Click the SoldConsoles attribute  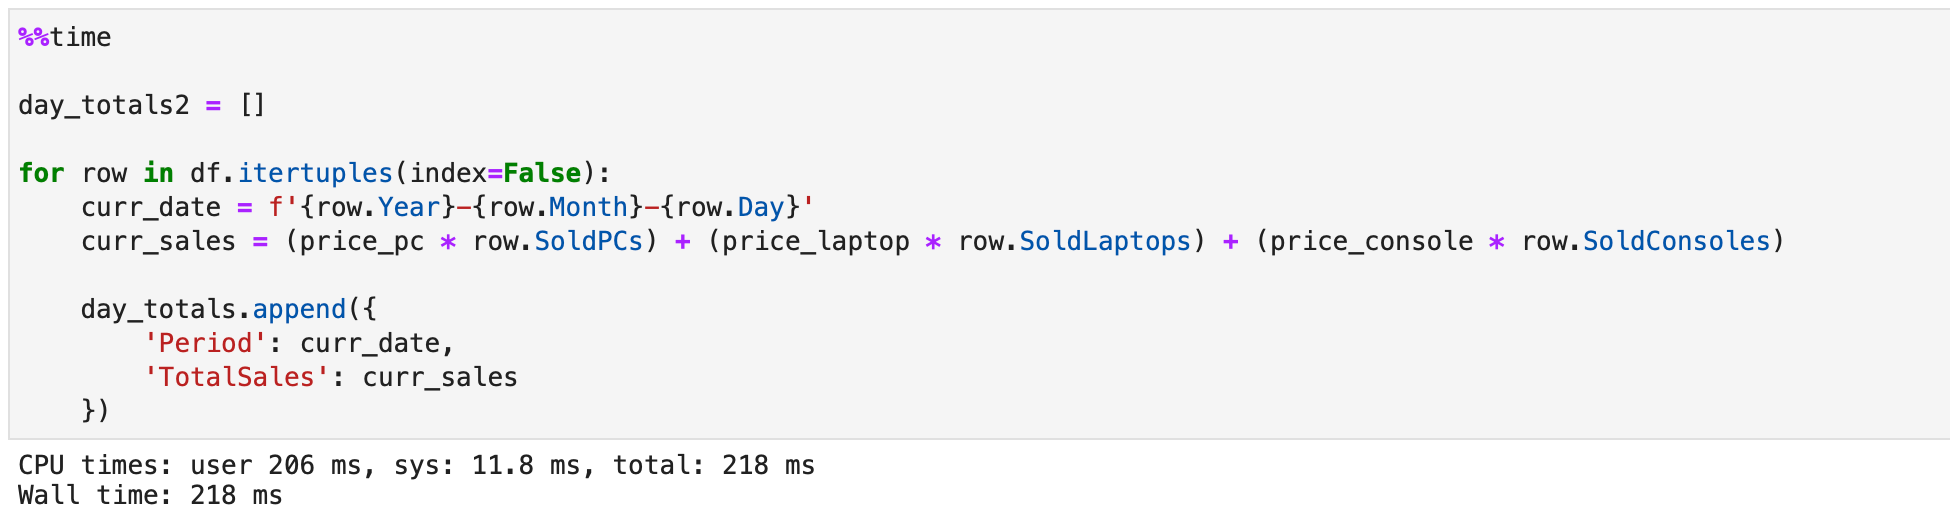click(x=1676, y=242)
